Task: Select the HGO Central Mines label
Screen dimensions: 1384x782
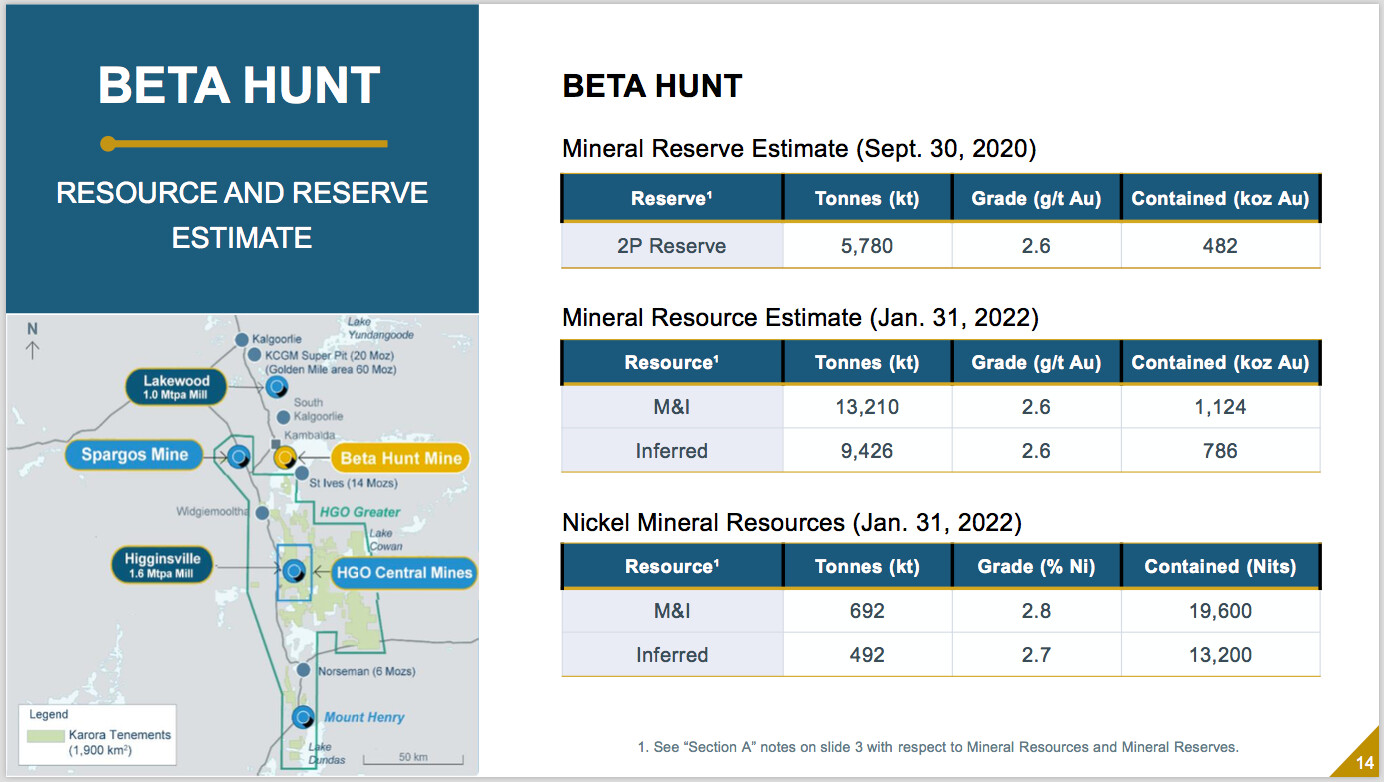Action: pyautogui.click(x=404, y=573)
